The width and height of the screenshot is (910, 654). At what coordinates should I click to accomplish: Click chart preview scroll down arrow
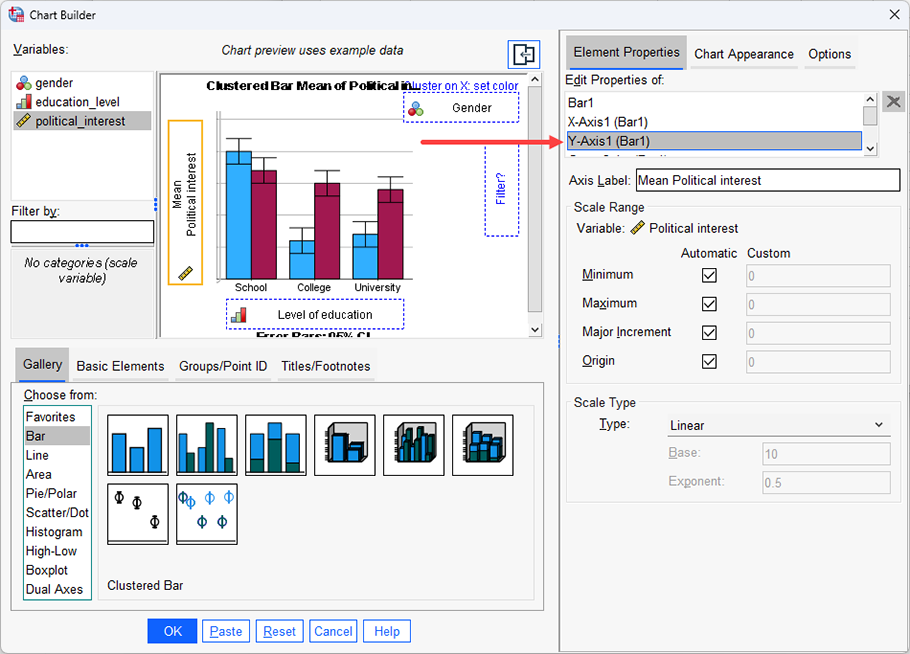pos(535,330)
